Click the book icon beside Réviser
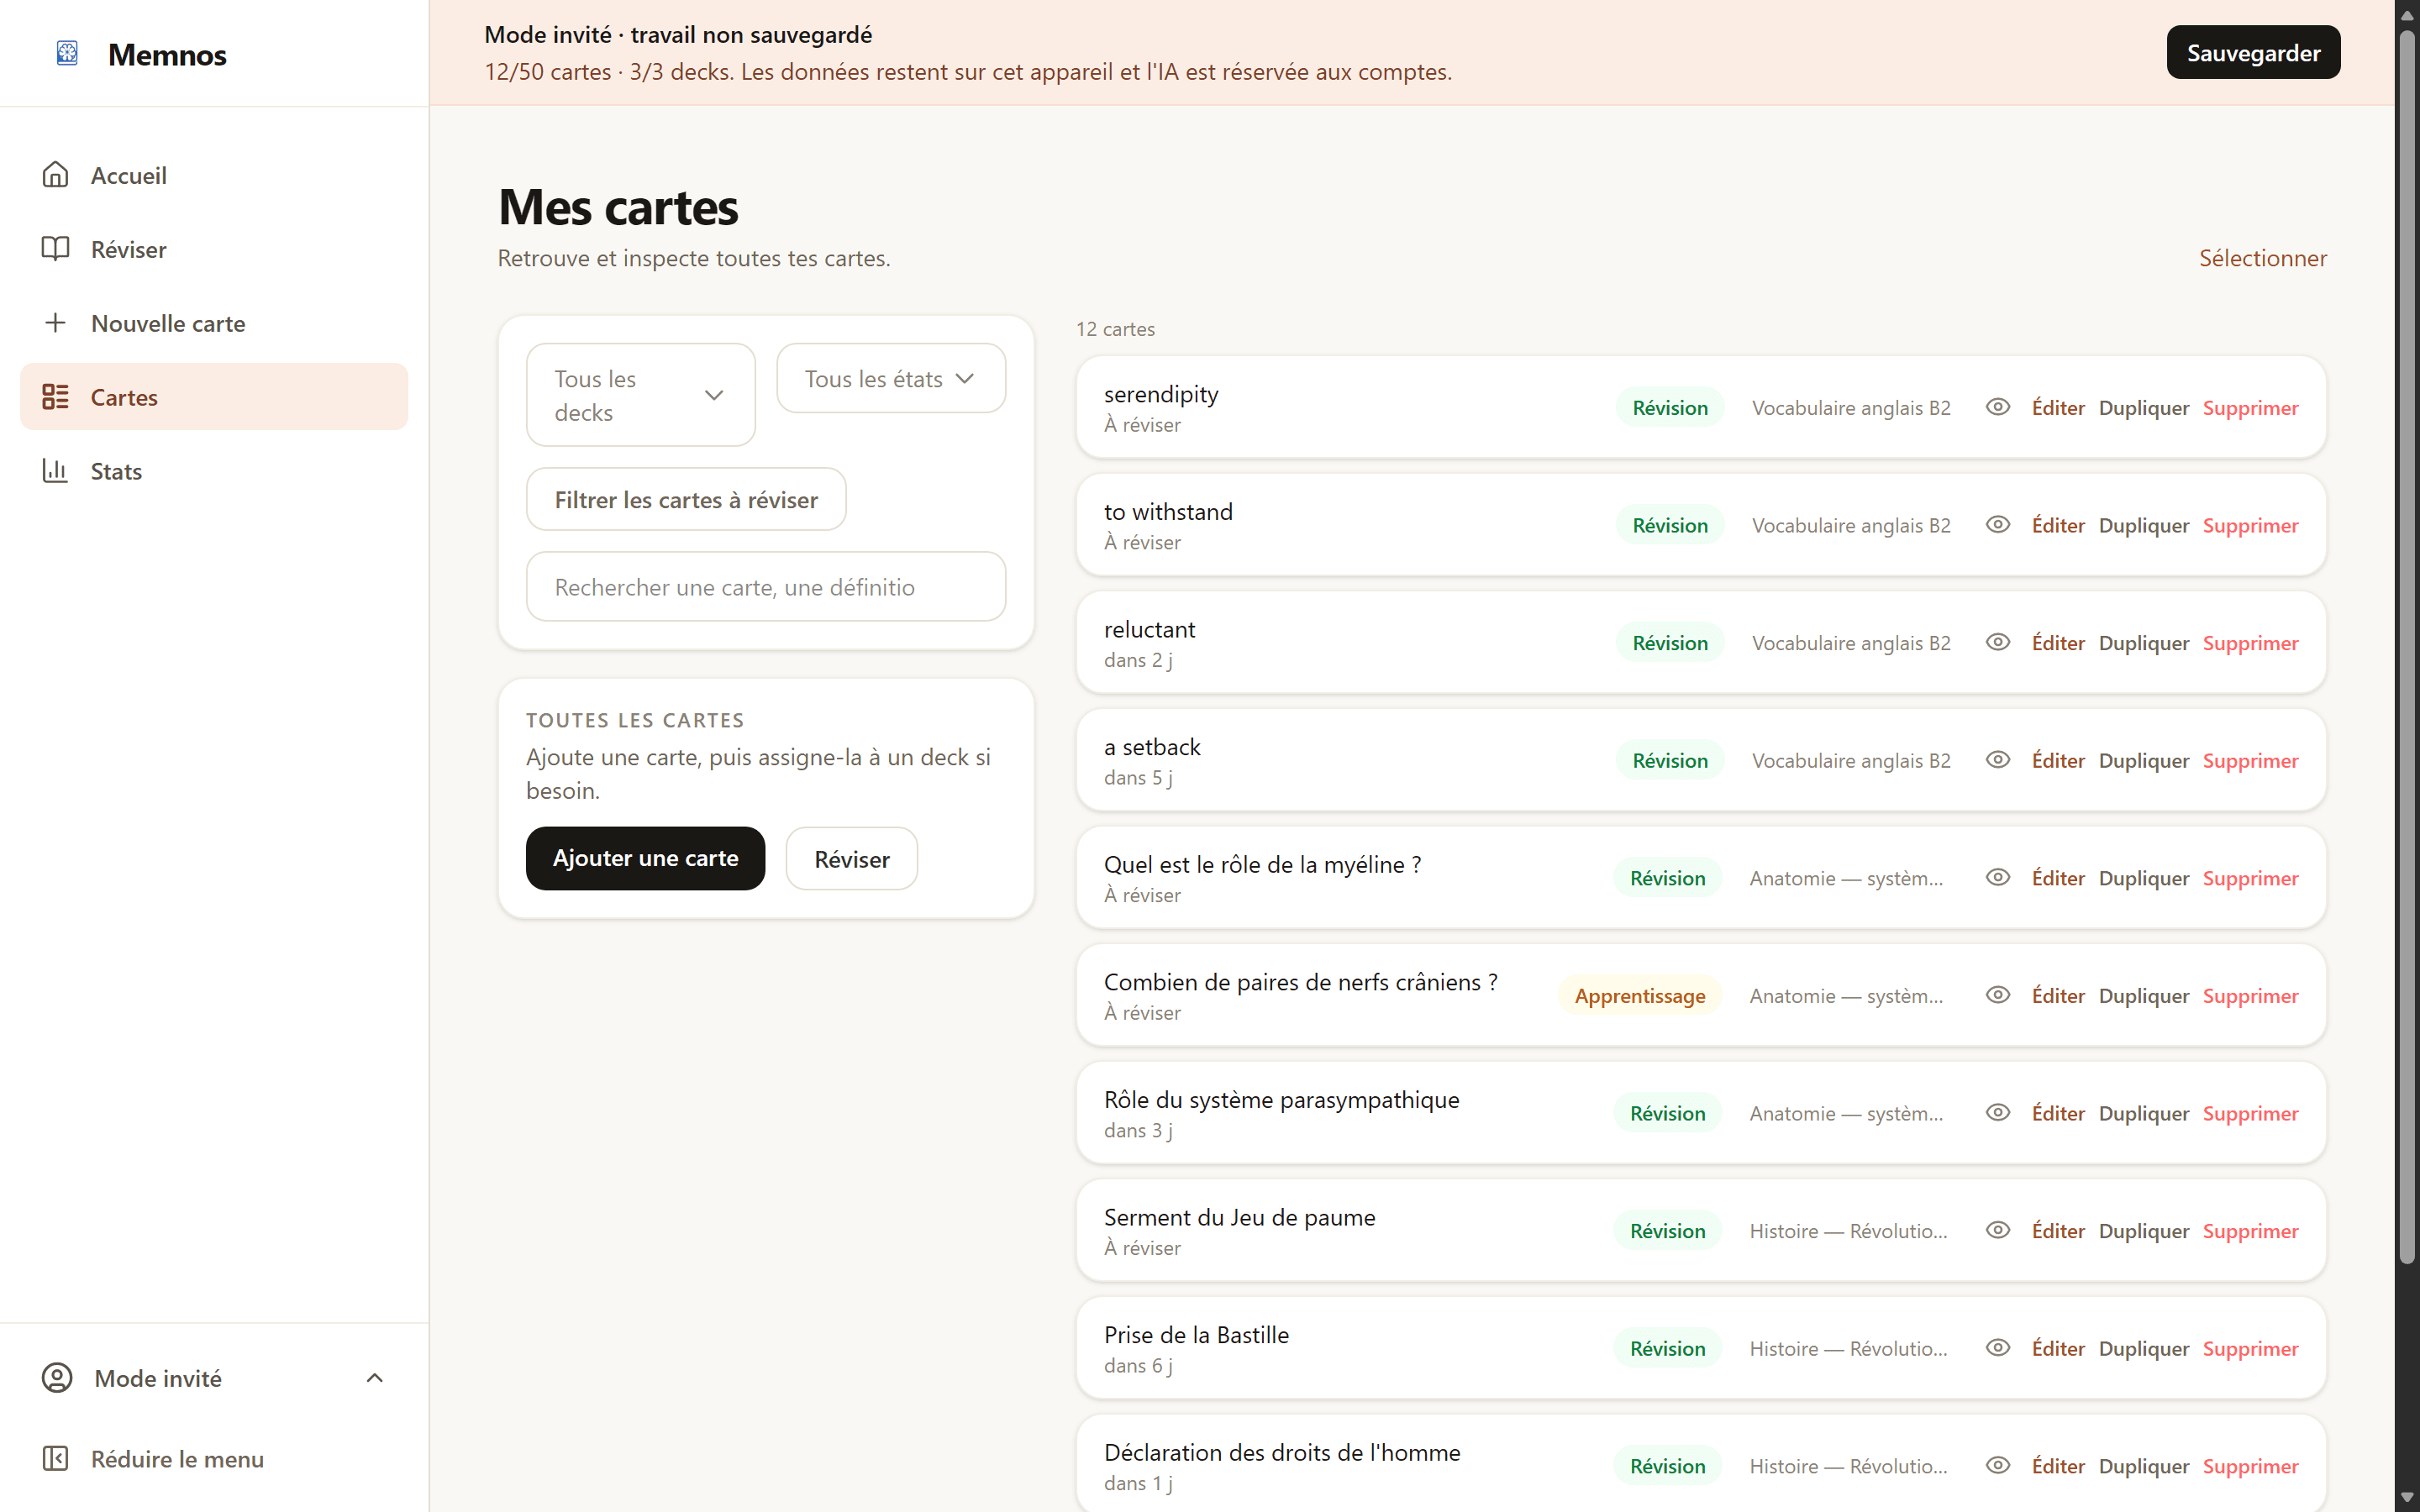Screen dimensions: 2420x1512 (x=55, y=249)
